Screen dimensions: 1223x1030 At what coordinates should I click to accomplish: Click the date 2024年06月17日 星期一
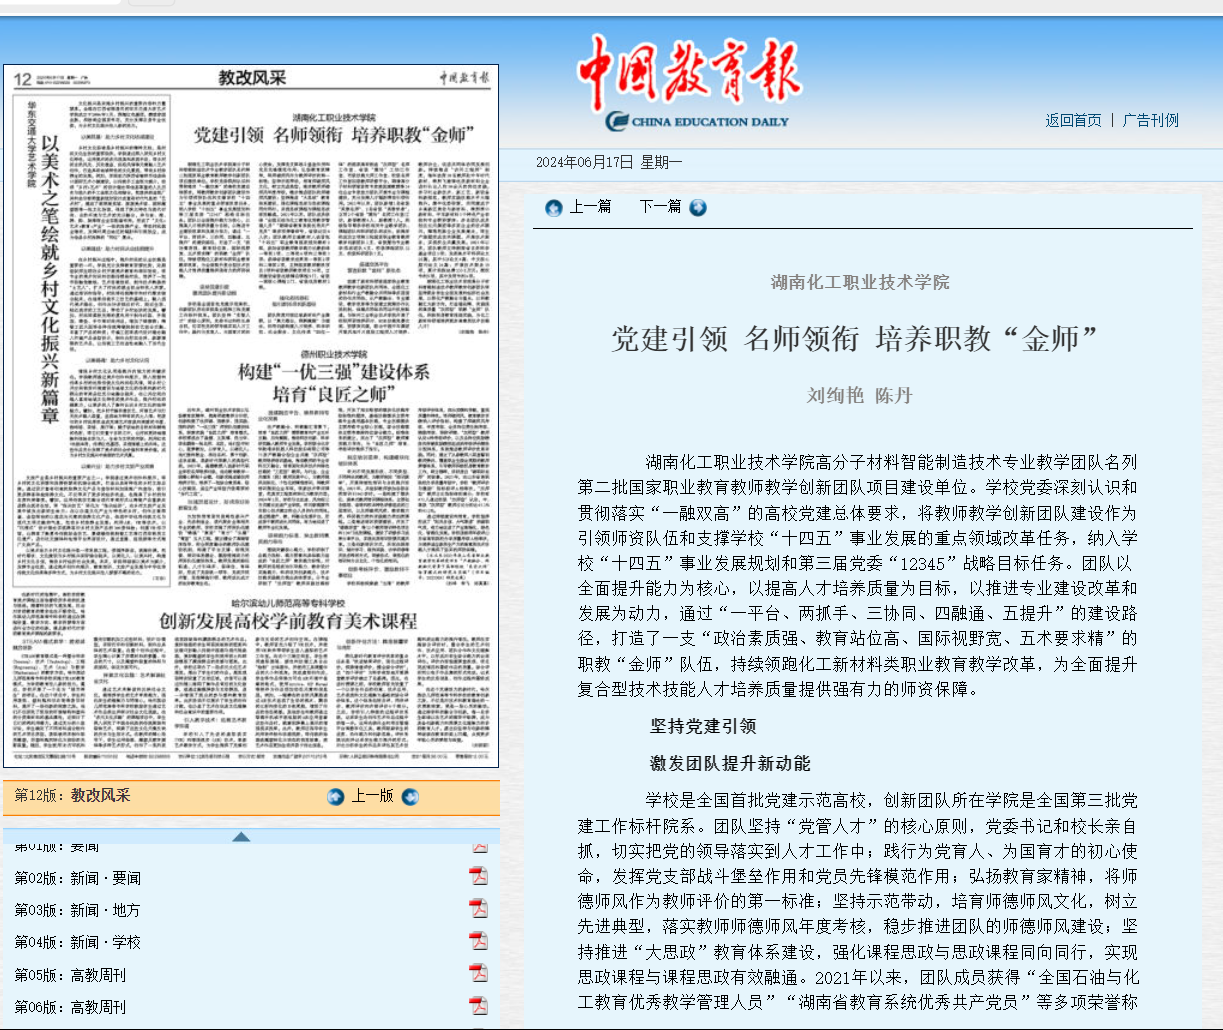point(609,162)
